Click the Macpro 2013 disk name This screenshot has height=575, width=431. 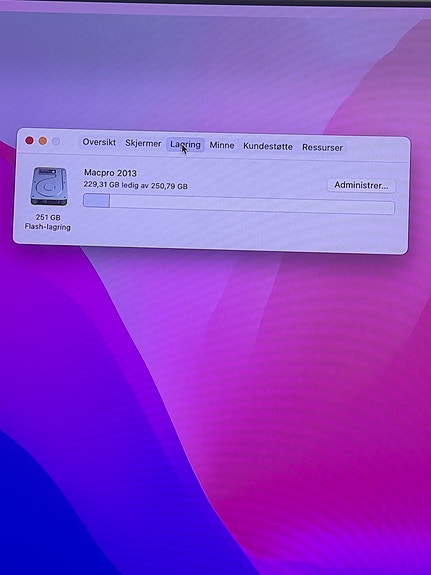(110, 173)
